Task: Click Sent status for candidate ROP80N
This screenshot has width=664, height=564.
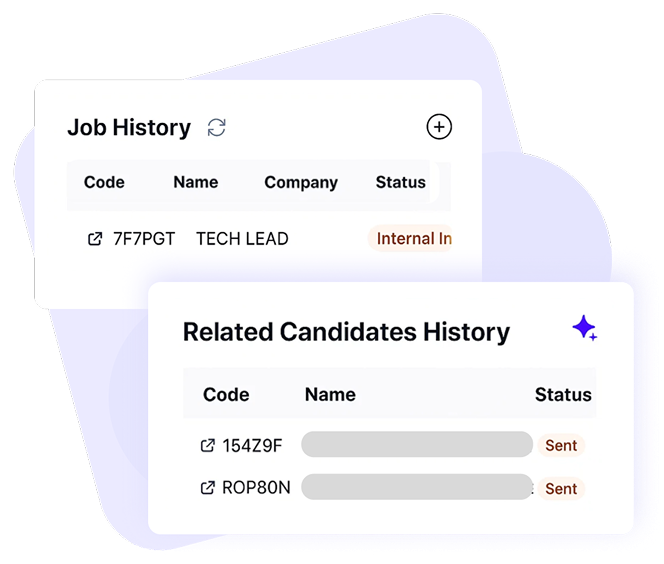Action: 561,488
